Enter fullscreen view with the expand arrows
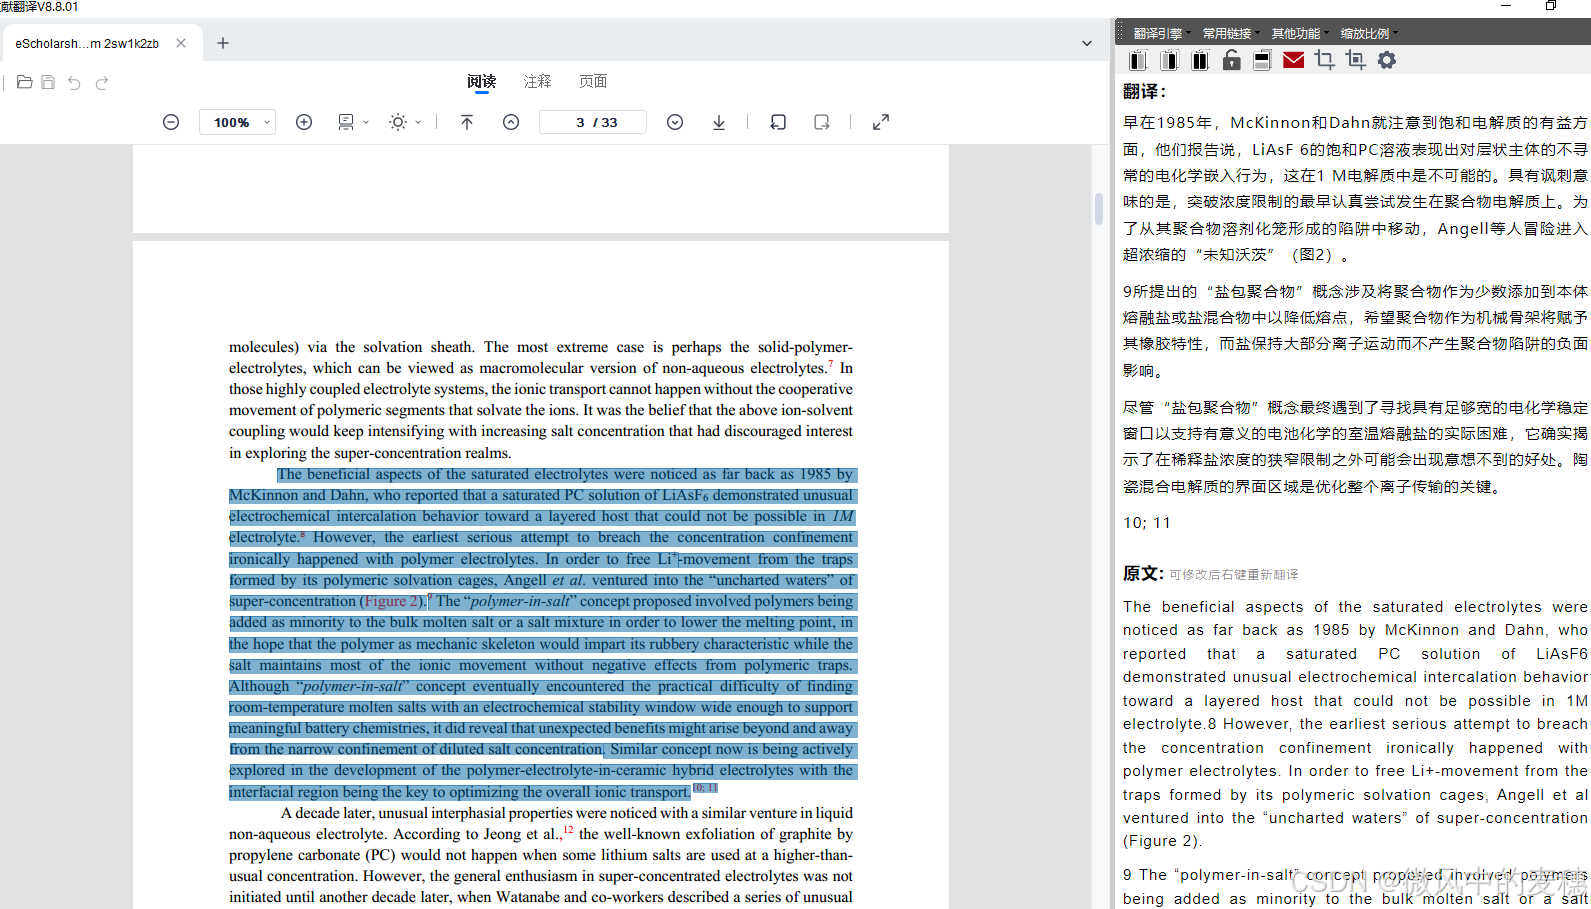Screen dimensions: 1591x909 881,122
